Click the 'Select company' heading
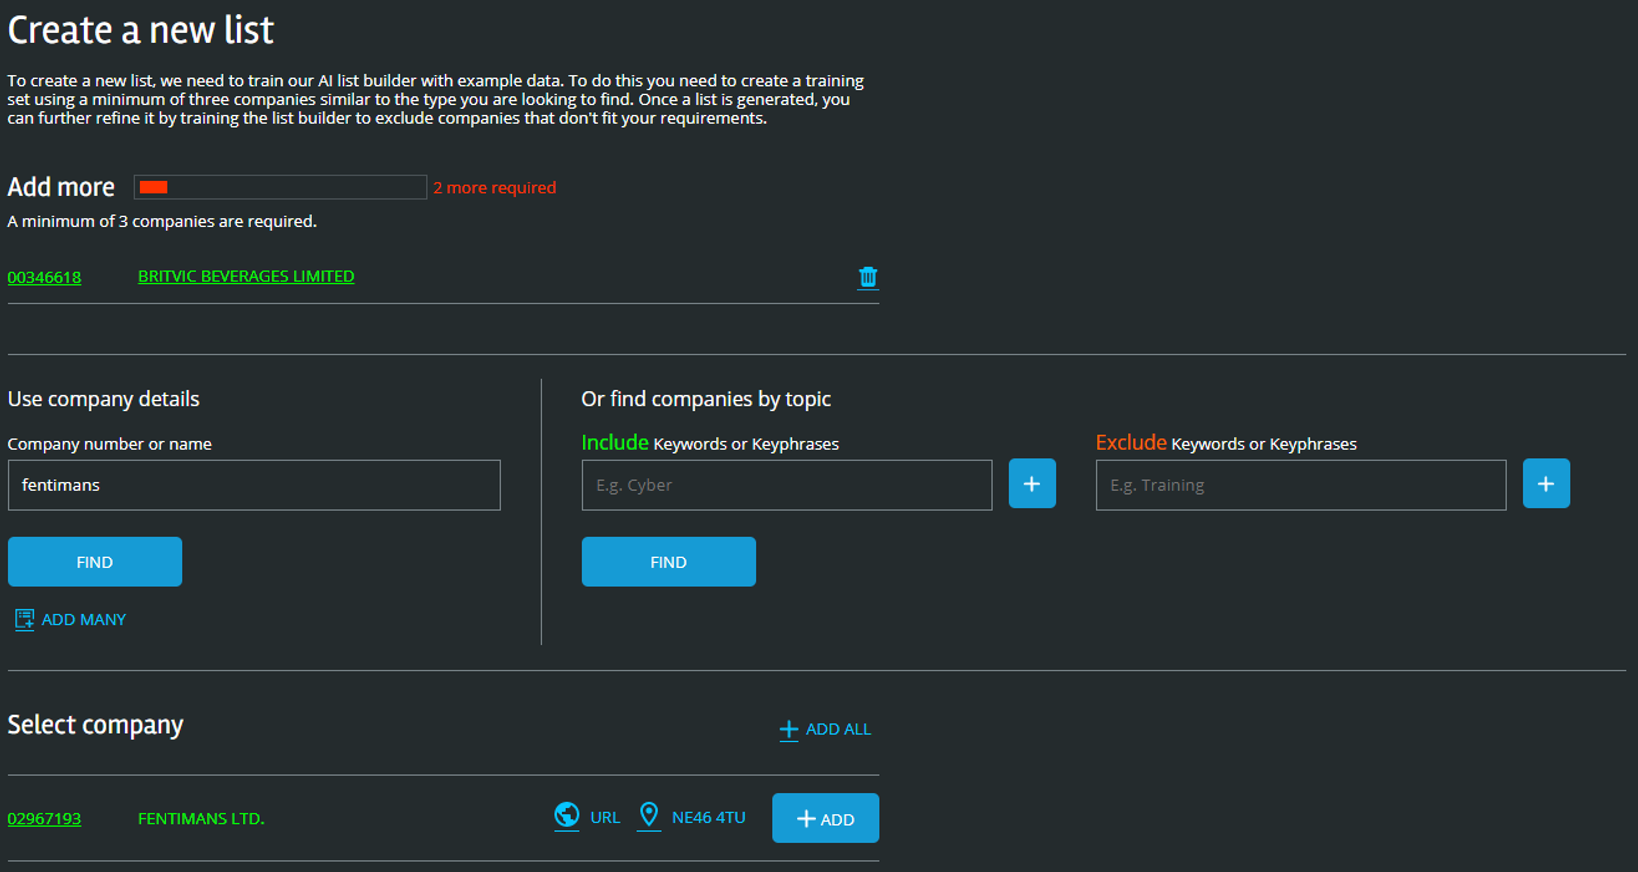This screenshot has width=1638, height=872. (x=96, y=725)
